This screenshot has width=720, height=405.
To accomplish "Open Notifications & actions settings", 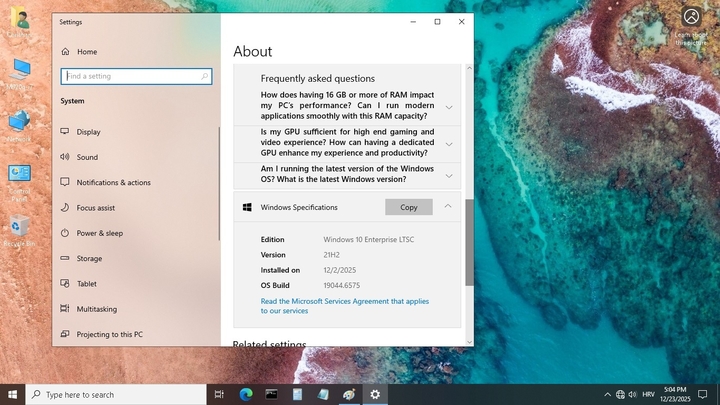I will (113, 182).
